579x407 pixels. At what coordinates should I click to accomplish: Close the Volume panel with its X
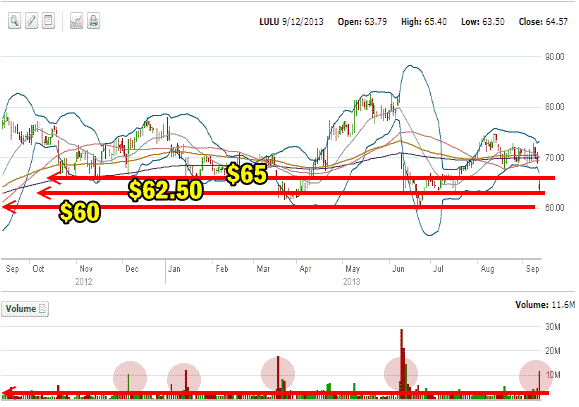click(x=42, y=308)
